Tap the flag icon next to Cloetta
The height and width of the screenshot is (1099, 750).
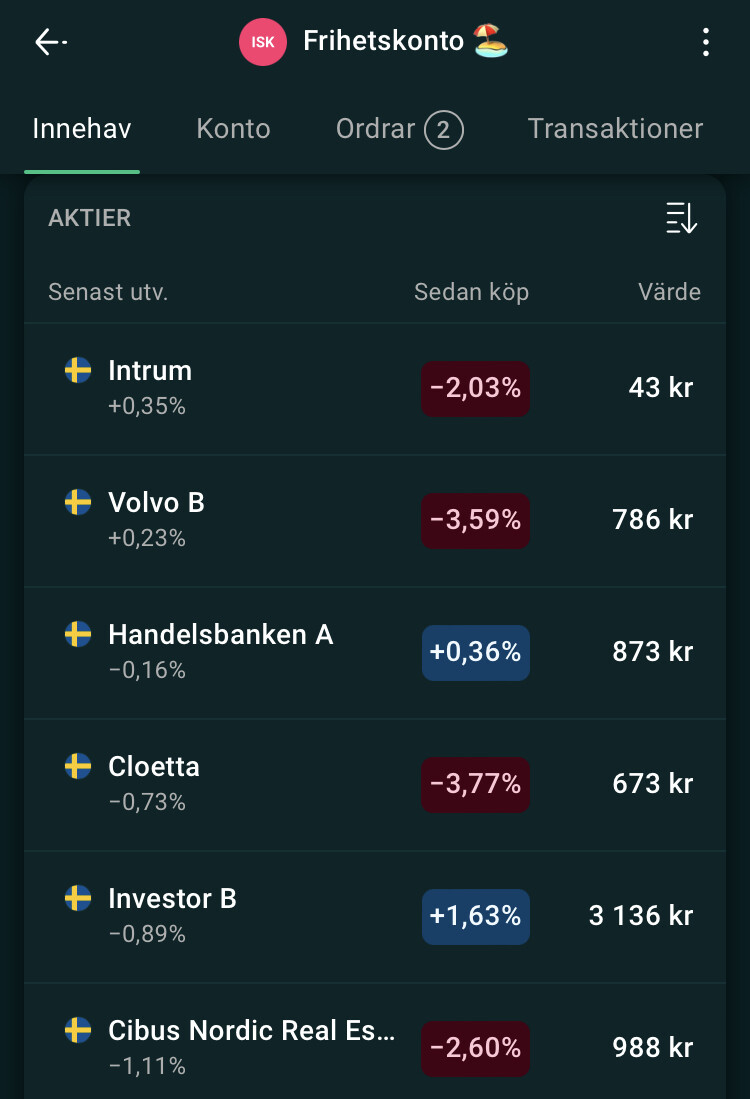point(78,766)
